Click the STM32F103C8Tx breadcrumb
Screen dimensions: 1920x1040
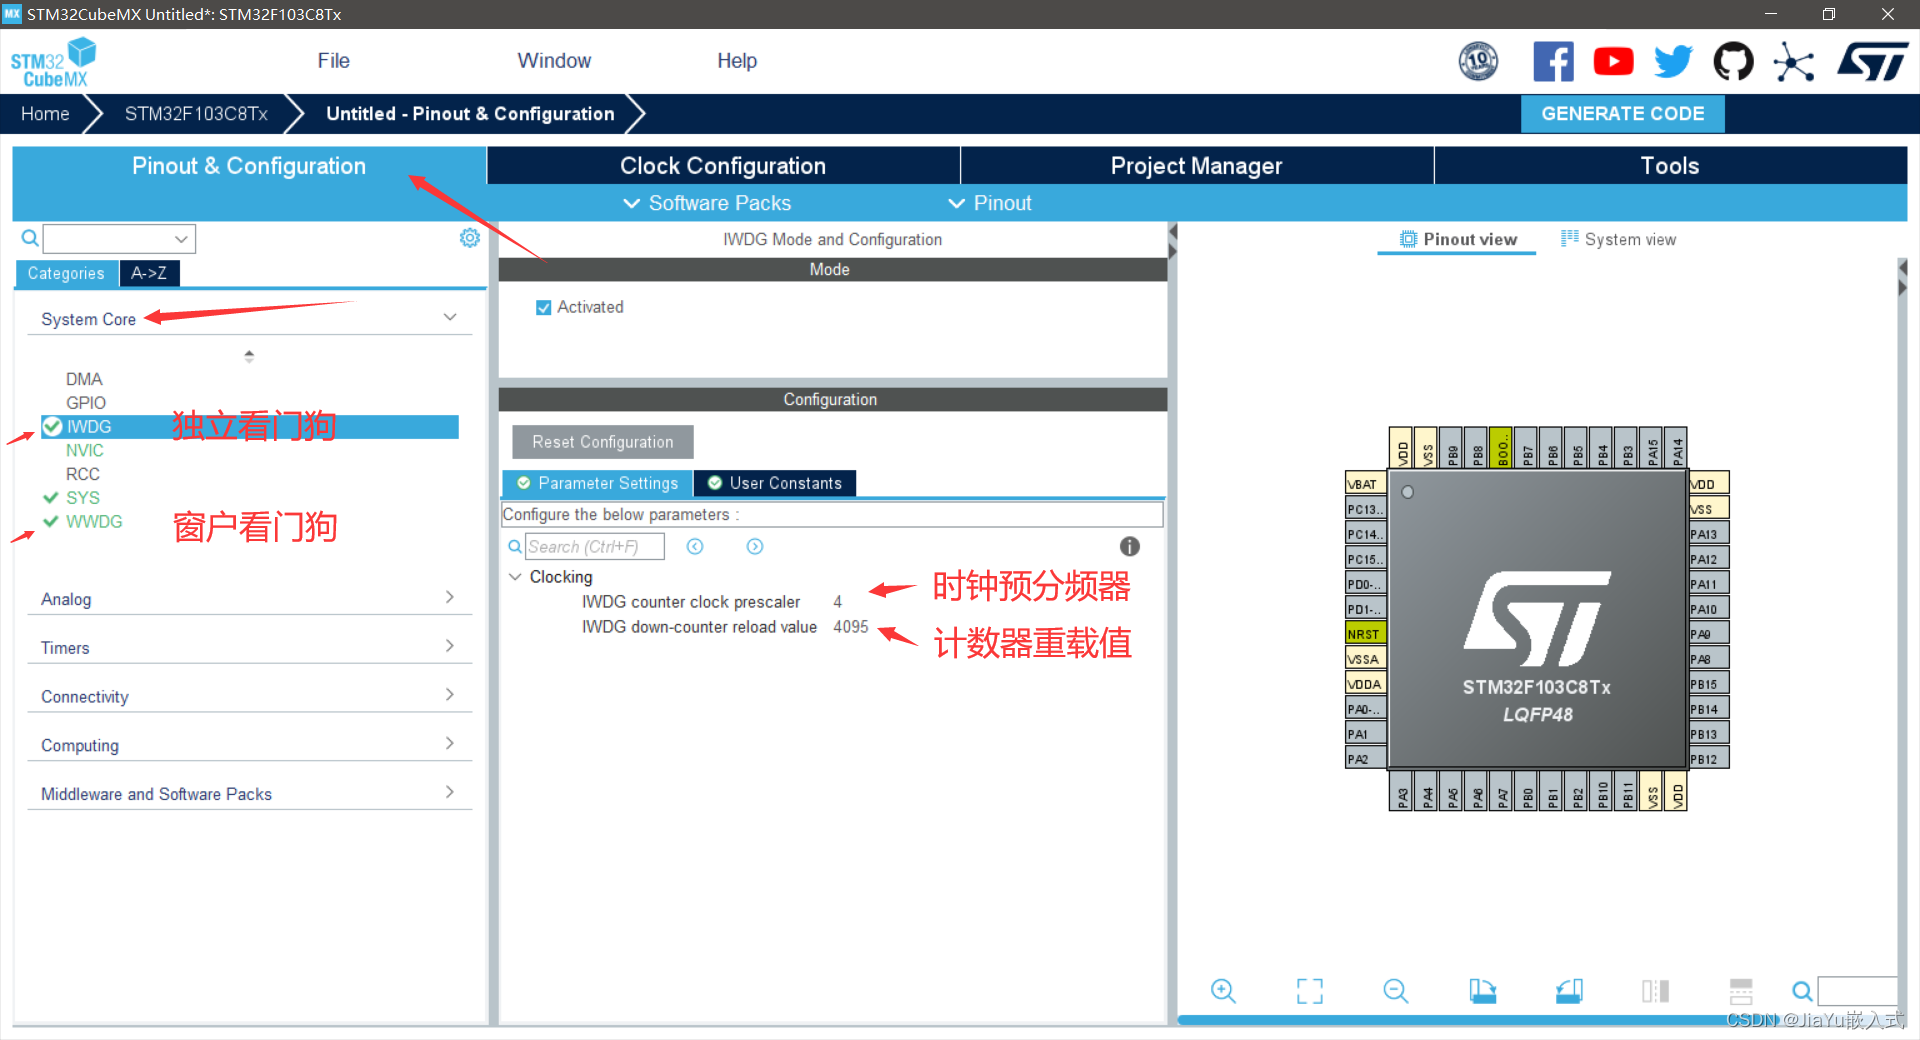(x=196, y=113)
